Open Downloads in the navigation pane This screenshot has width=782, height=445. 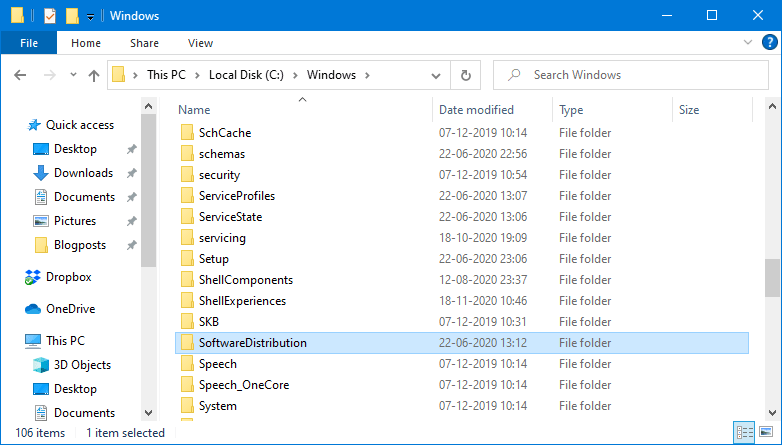[83, 173]
